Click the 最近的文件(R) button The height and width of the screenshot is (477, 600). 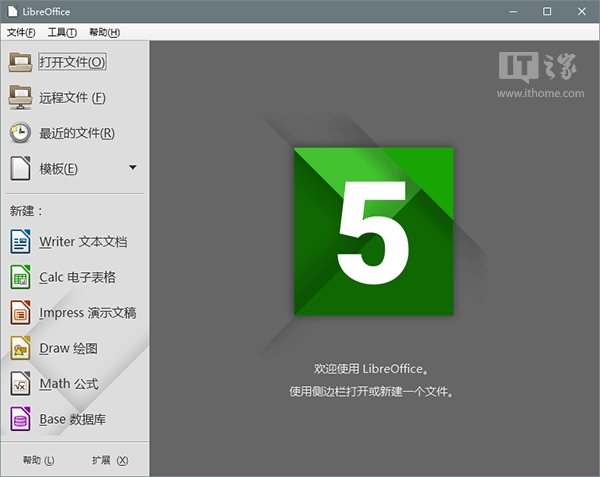(x=77, y=133)
